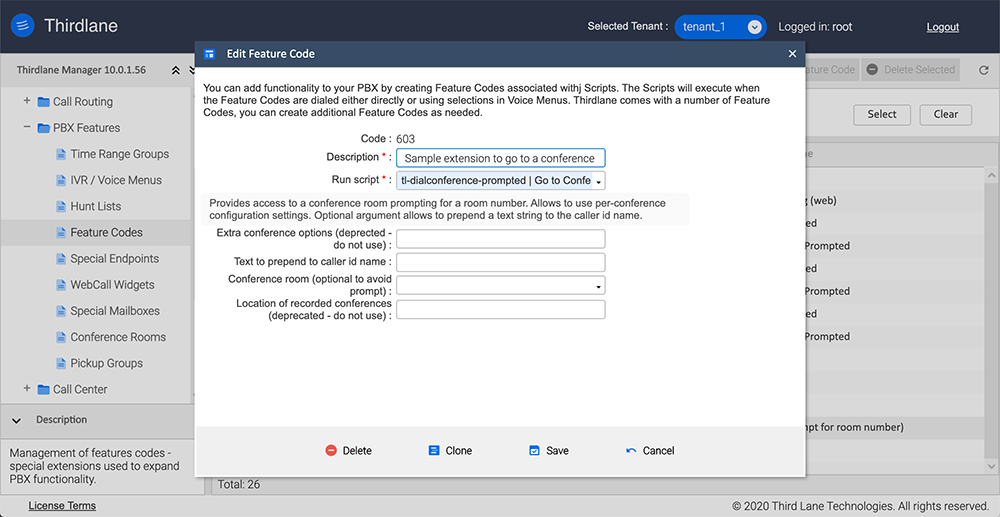Click the Cancel undo arrow icon
The image size is (1000, 517).
pyautogui.click(x=630, y=451)
